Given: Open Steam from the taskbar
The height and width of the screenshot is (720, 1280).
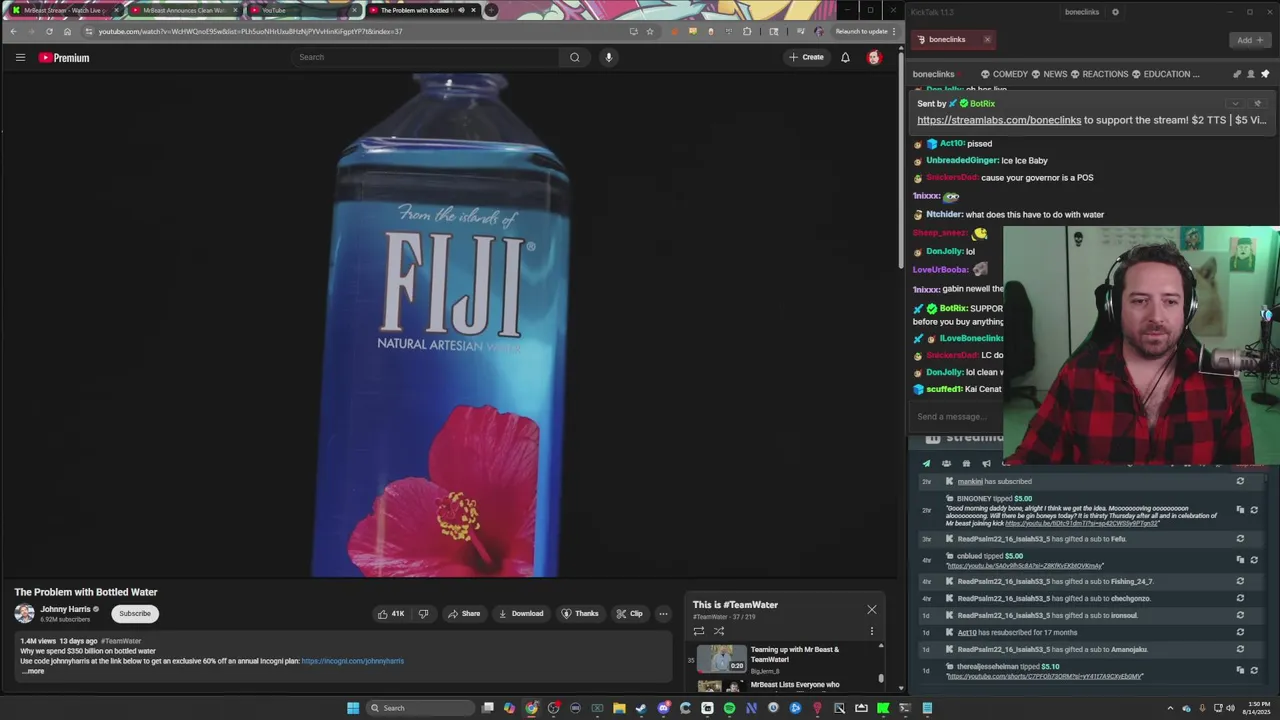Looking at the screenshot, I should [641, 708].
